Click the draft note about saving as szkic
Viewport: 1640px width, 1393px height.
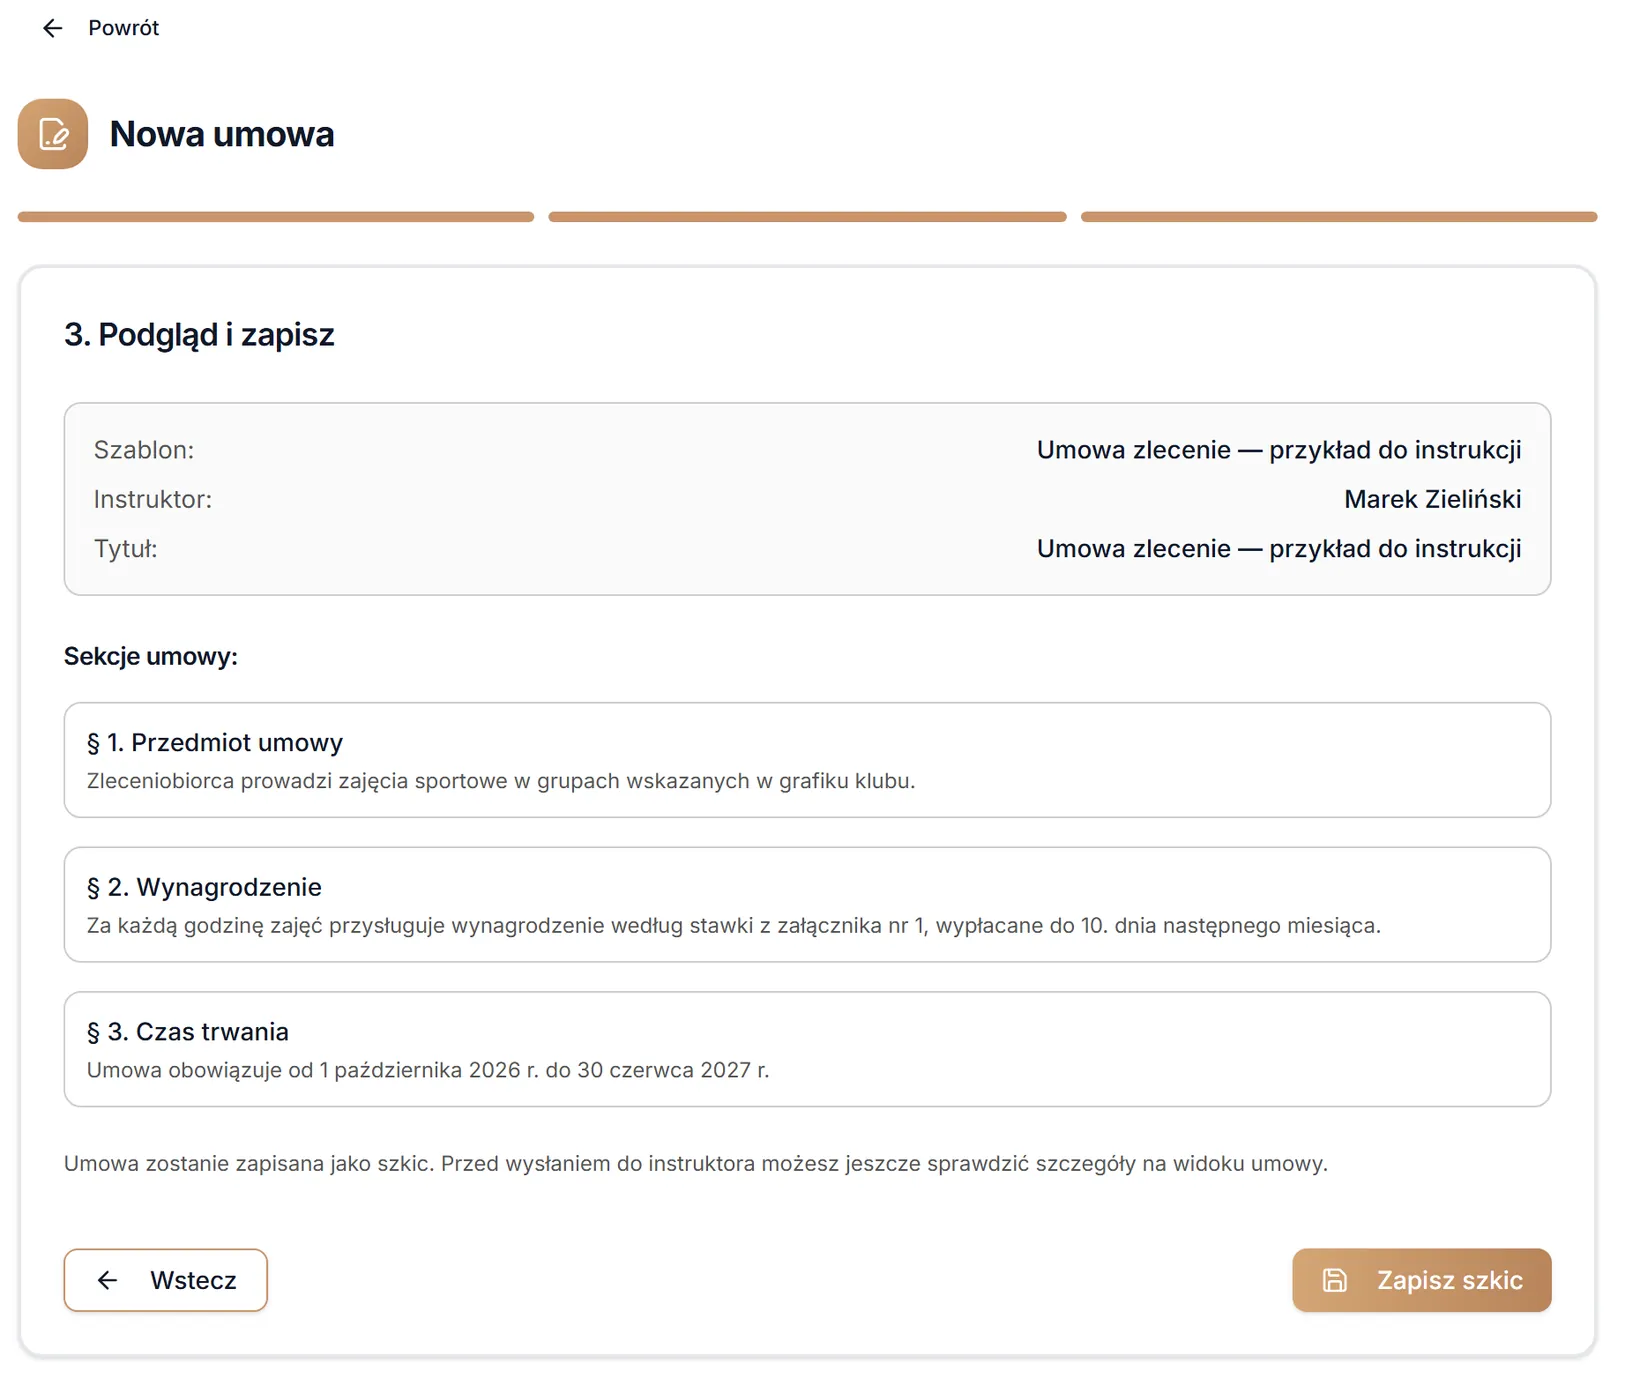click(x=696, y=1164)
